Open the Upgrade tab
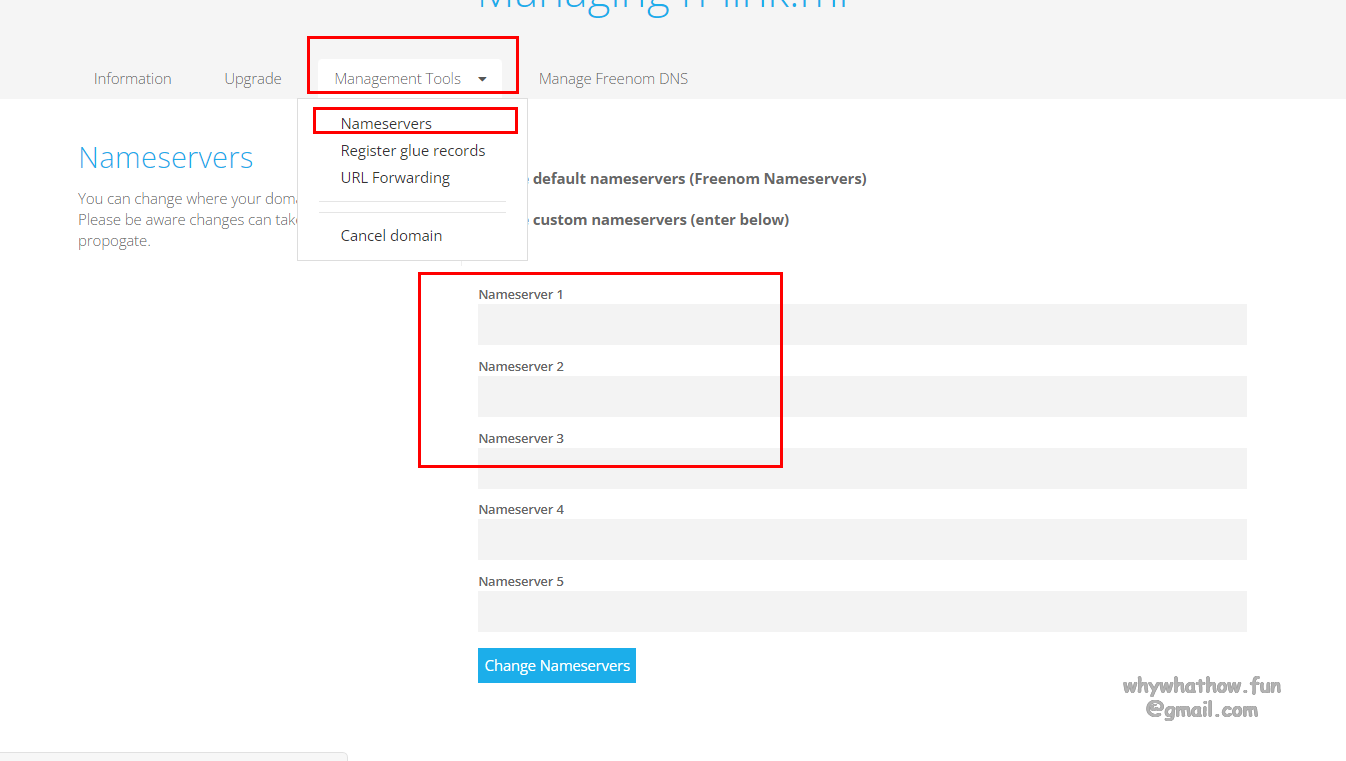 click(x=252, y=79)
